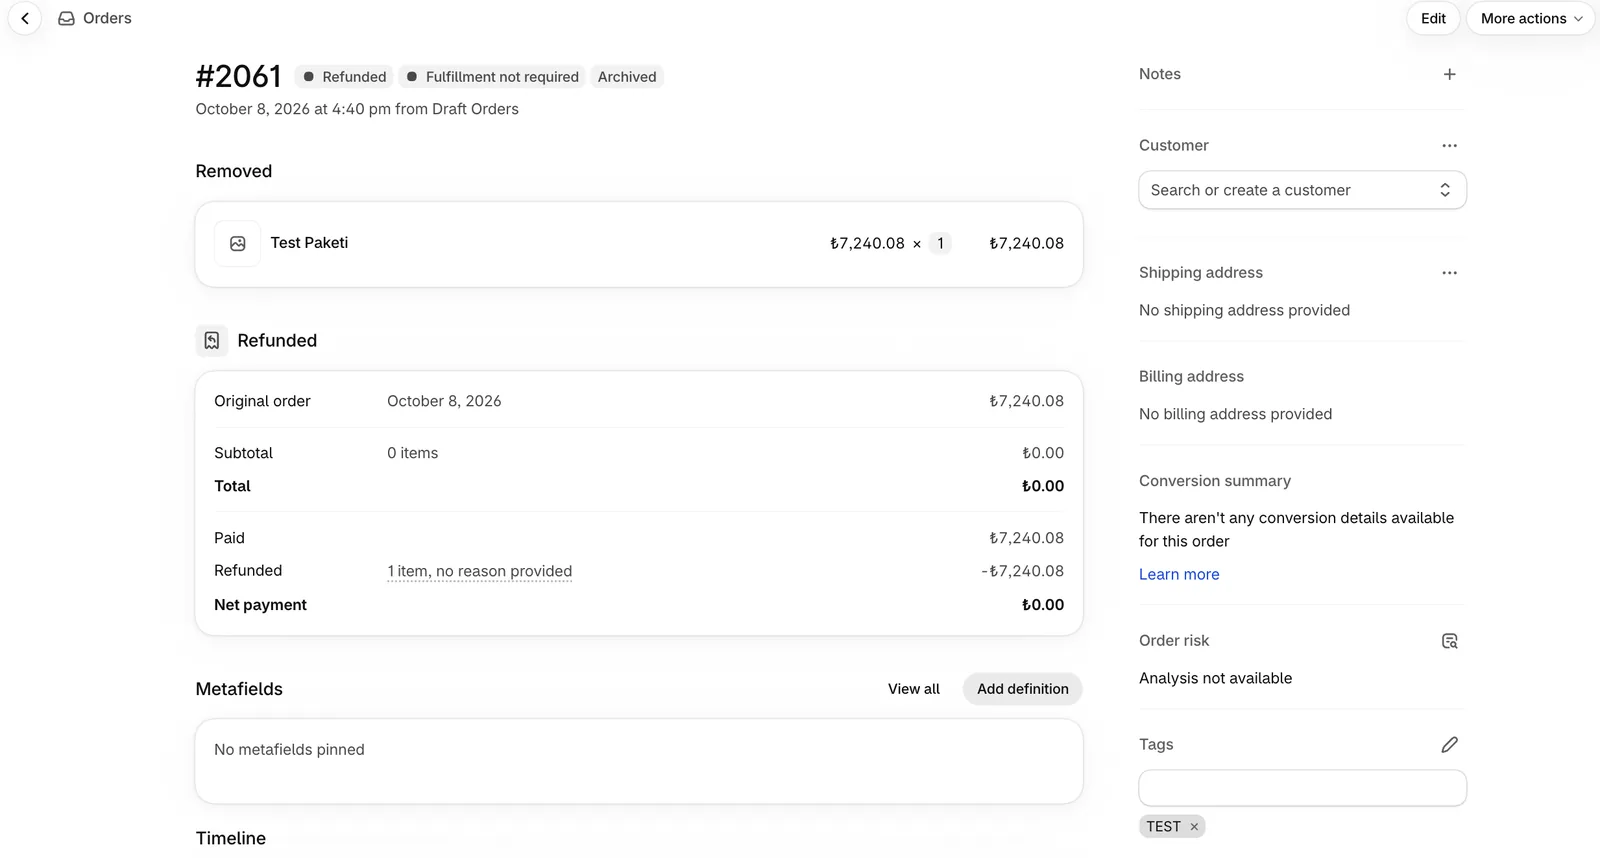Click 'No shipping address provided' text

click(1244, 311)
